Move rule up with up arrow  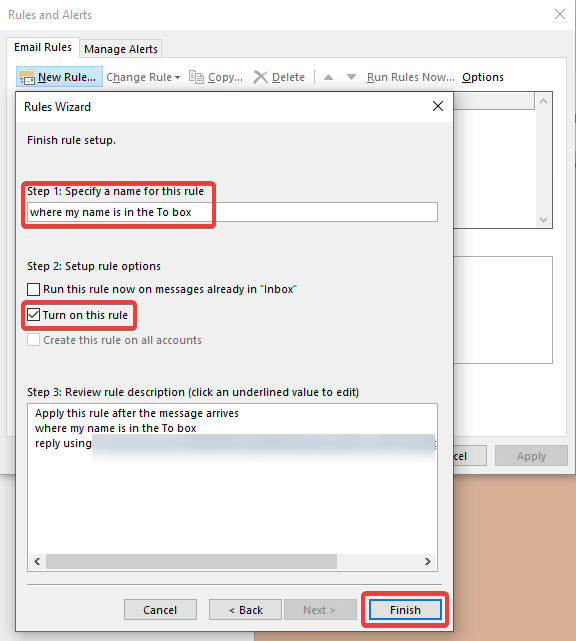pyautogui.click(x=328, y=77)
